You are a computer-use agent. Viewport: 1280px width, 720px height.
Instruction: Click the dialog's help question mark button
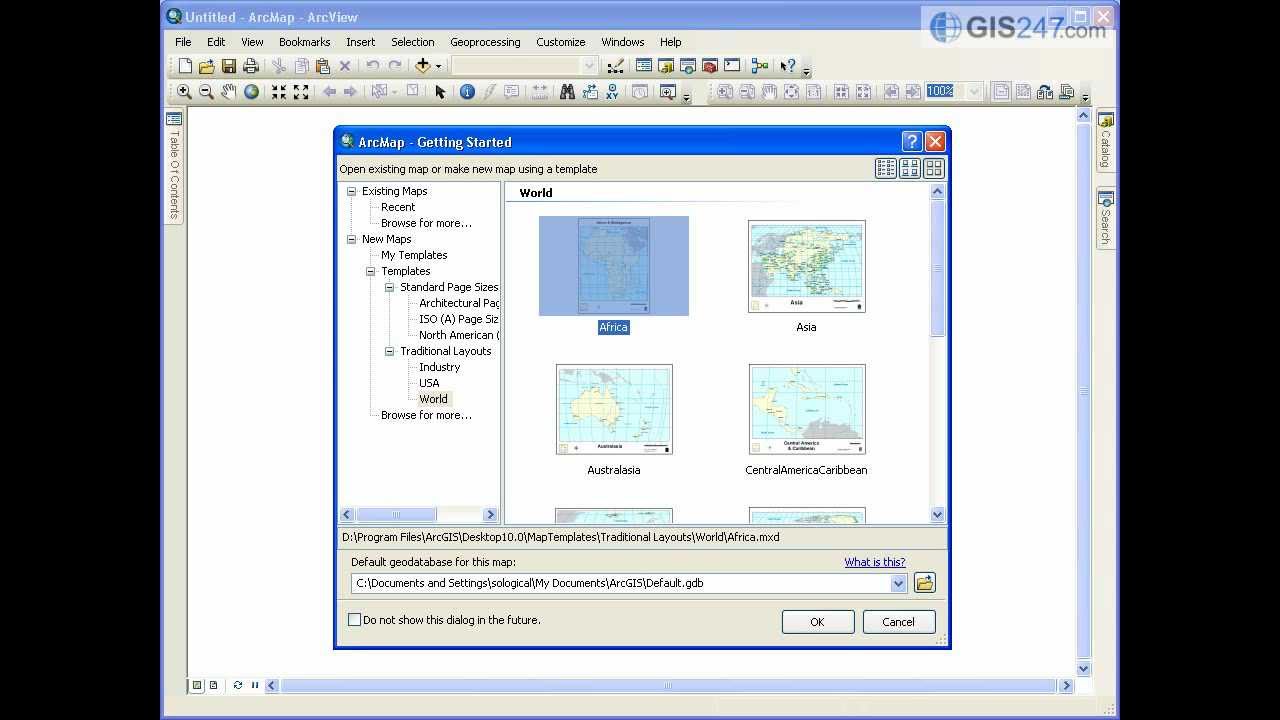911,141
